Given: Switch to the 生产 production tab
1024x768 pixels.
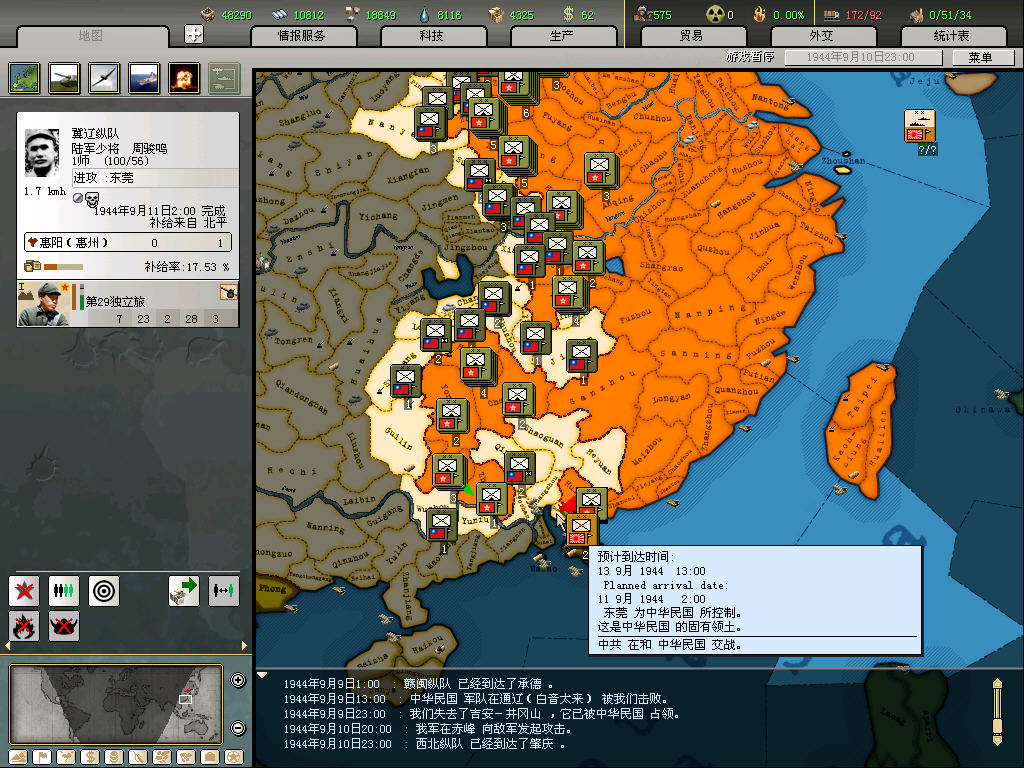Looking at the screenshot, I should tap(562, 36).
